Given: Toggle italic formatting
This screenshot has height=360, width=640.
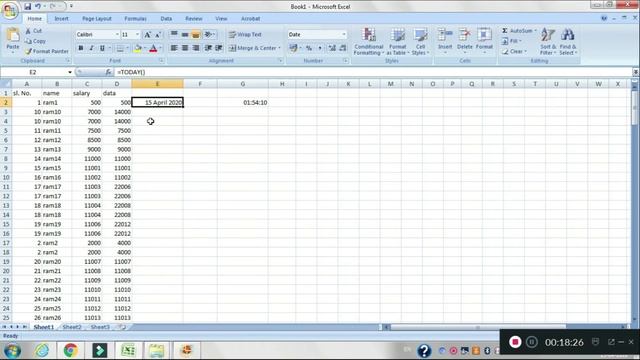Looking at the screenshot, I should (x=91, y=48).
